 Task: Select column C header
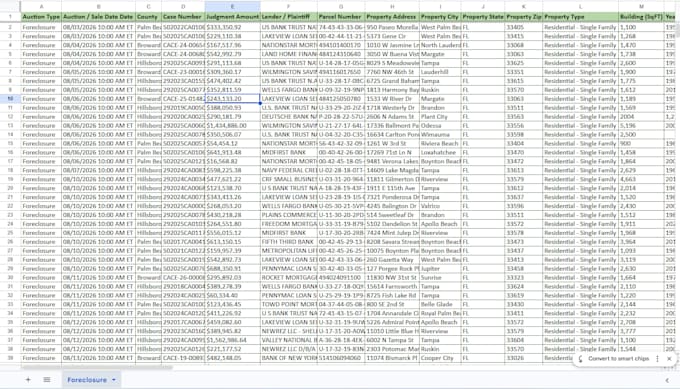tap(148, 6)
